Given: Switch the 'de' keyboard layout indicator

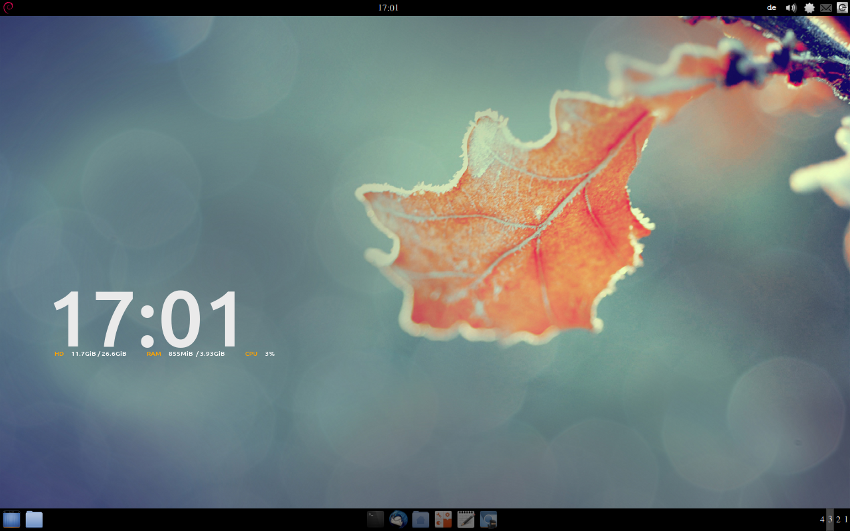Looking at the screenshot, I should [771, 7].
